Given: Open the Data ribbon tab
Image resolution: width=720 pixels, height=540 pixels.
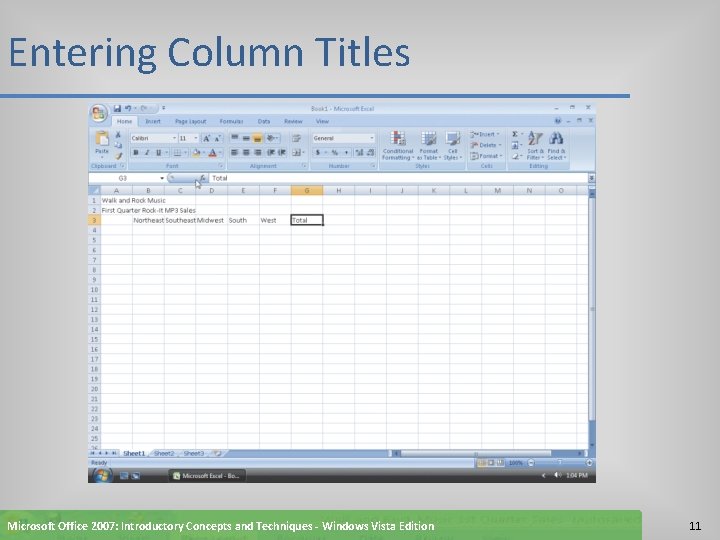Looking at the screenshot, I should click(264, 121).
